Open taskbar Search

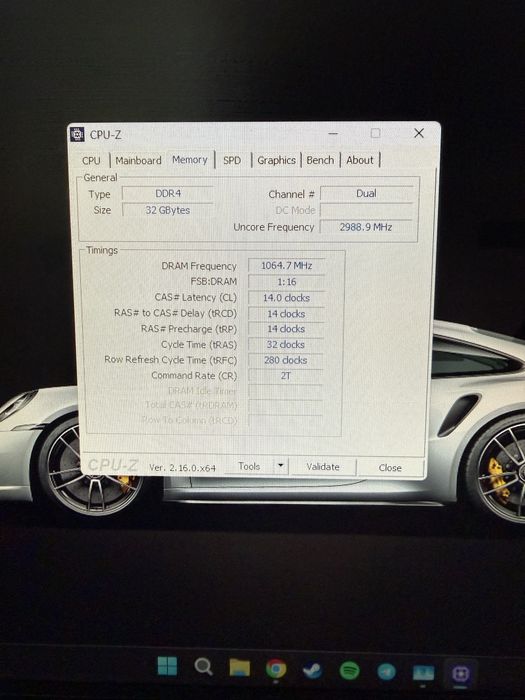204,667
